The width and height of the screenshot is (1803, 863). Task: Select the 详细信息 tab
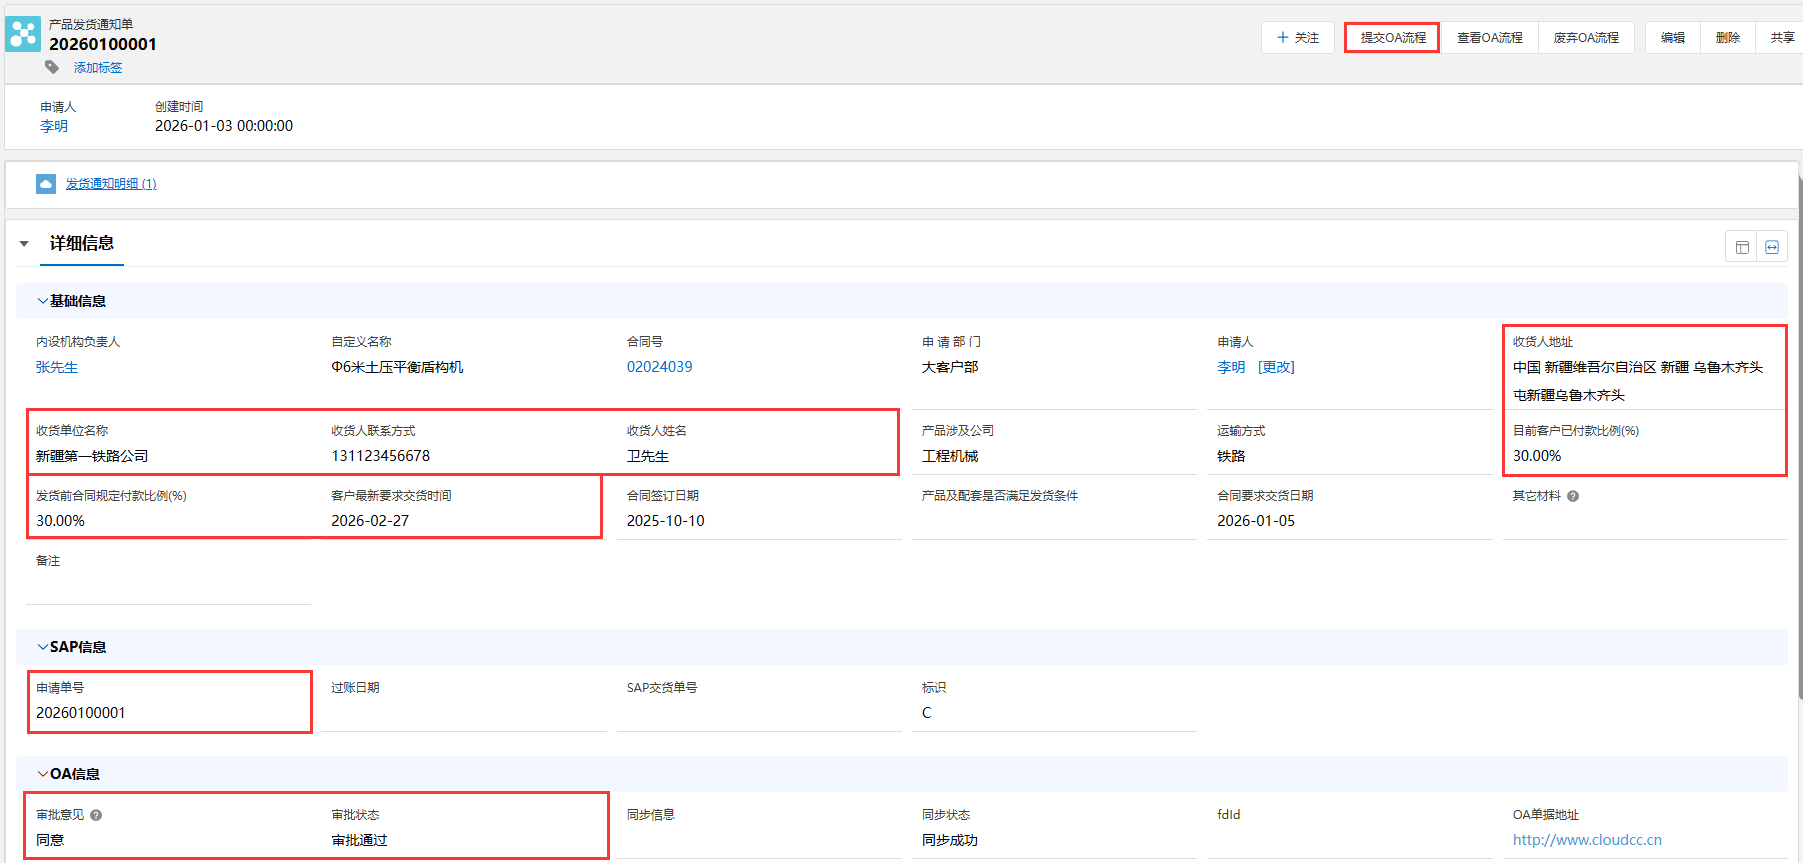coord(82,244)
